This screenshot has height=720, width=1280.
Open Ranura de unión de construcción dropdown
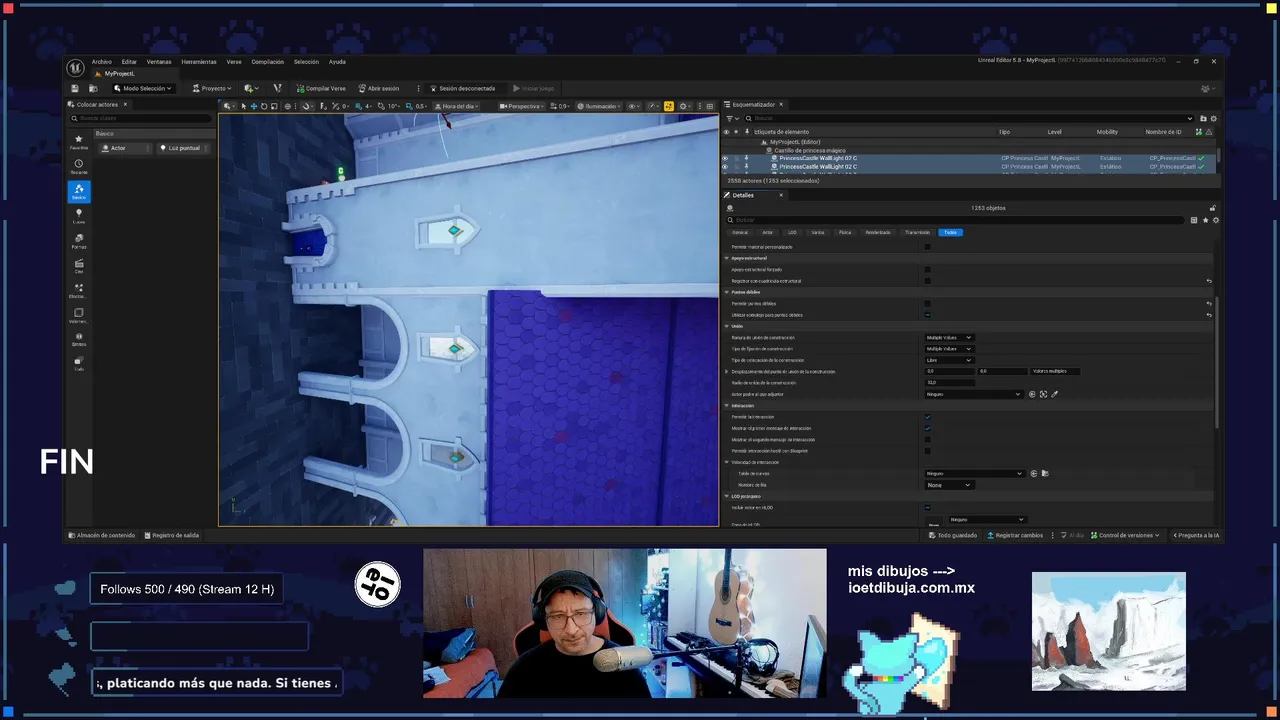(x=949, y=337)
